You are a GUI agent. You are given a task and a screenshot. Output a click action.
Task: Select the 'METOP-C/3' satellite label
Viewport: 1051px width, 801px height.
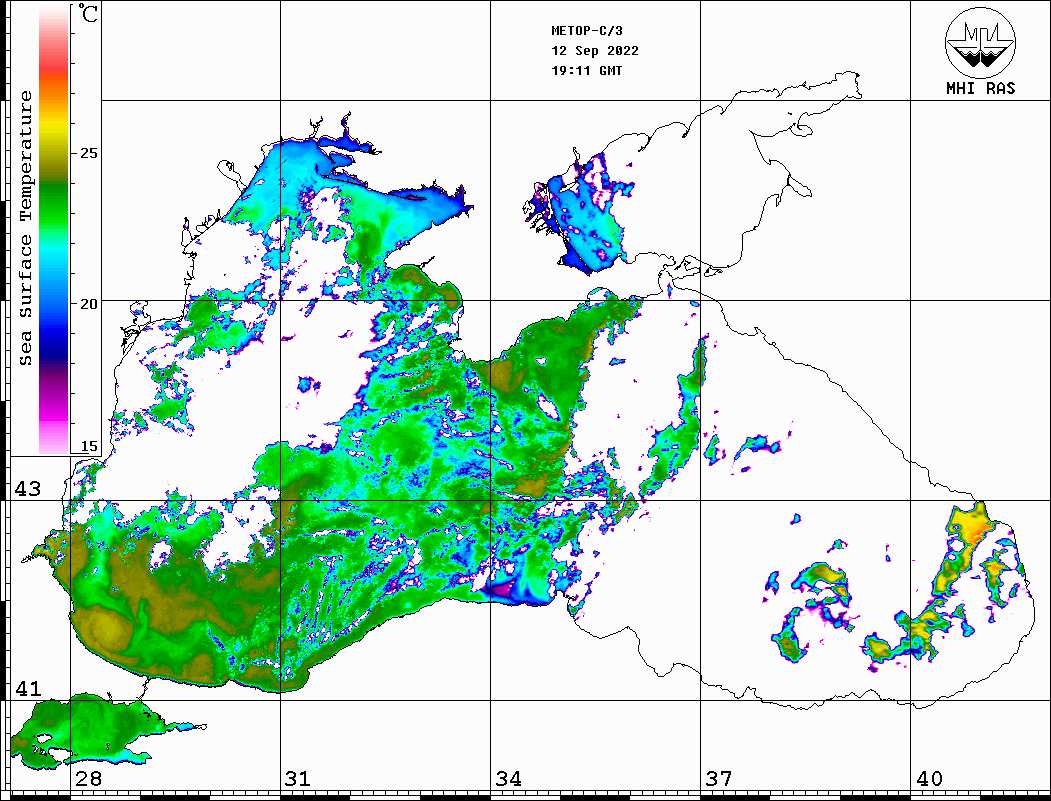coord(587,31)
